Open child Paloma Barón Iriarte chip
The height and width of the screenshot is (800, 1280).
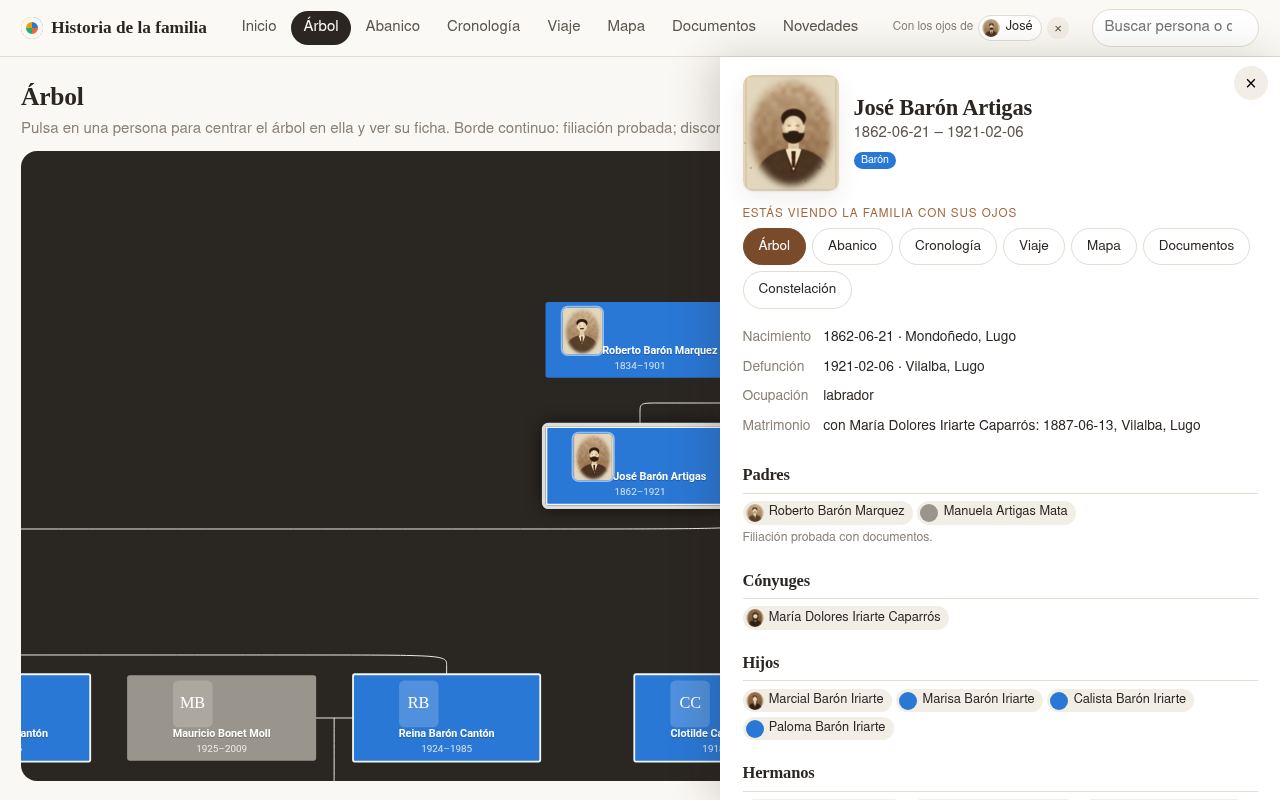coord(818,728)
